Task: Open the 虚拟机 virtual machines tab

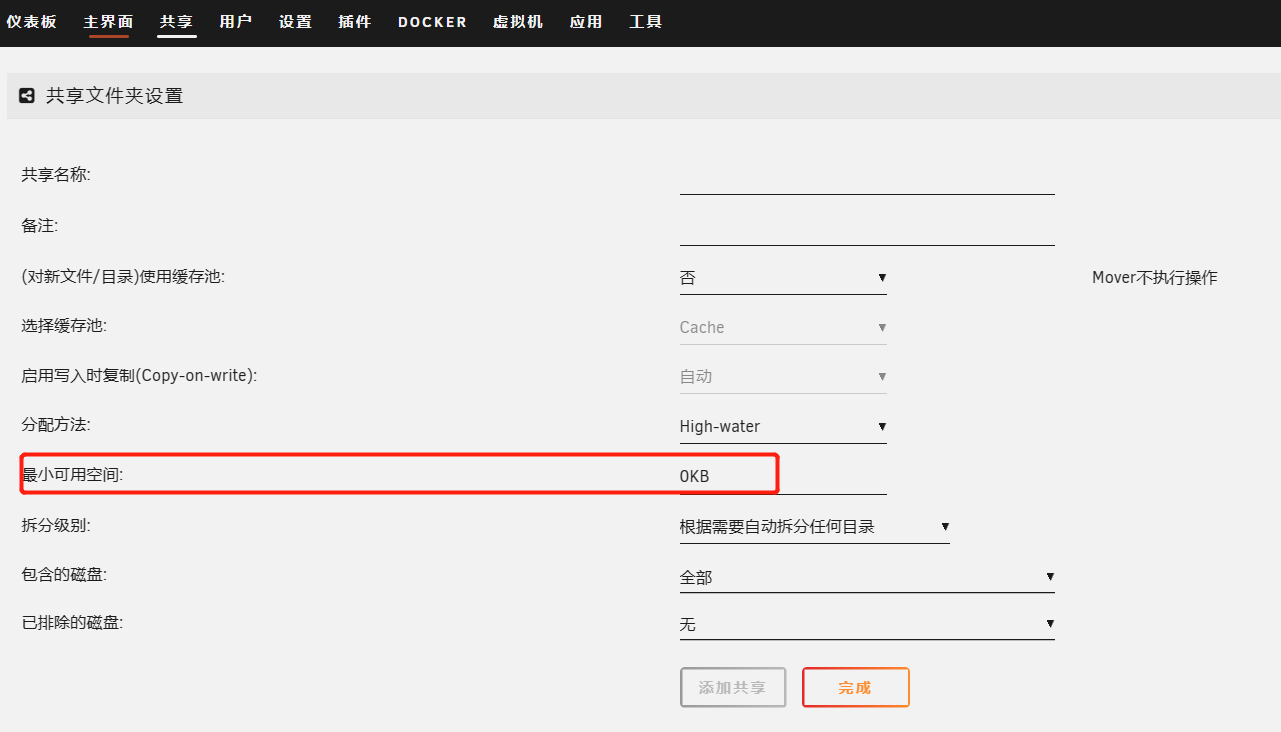Action: click(x=518, y=21)
